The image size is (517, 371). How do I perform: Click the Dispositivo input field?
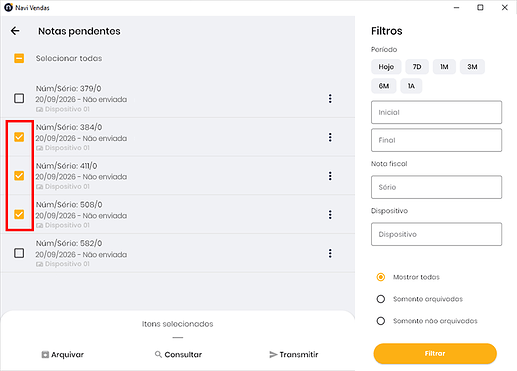click(436, 234)
